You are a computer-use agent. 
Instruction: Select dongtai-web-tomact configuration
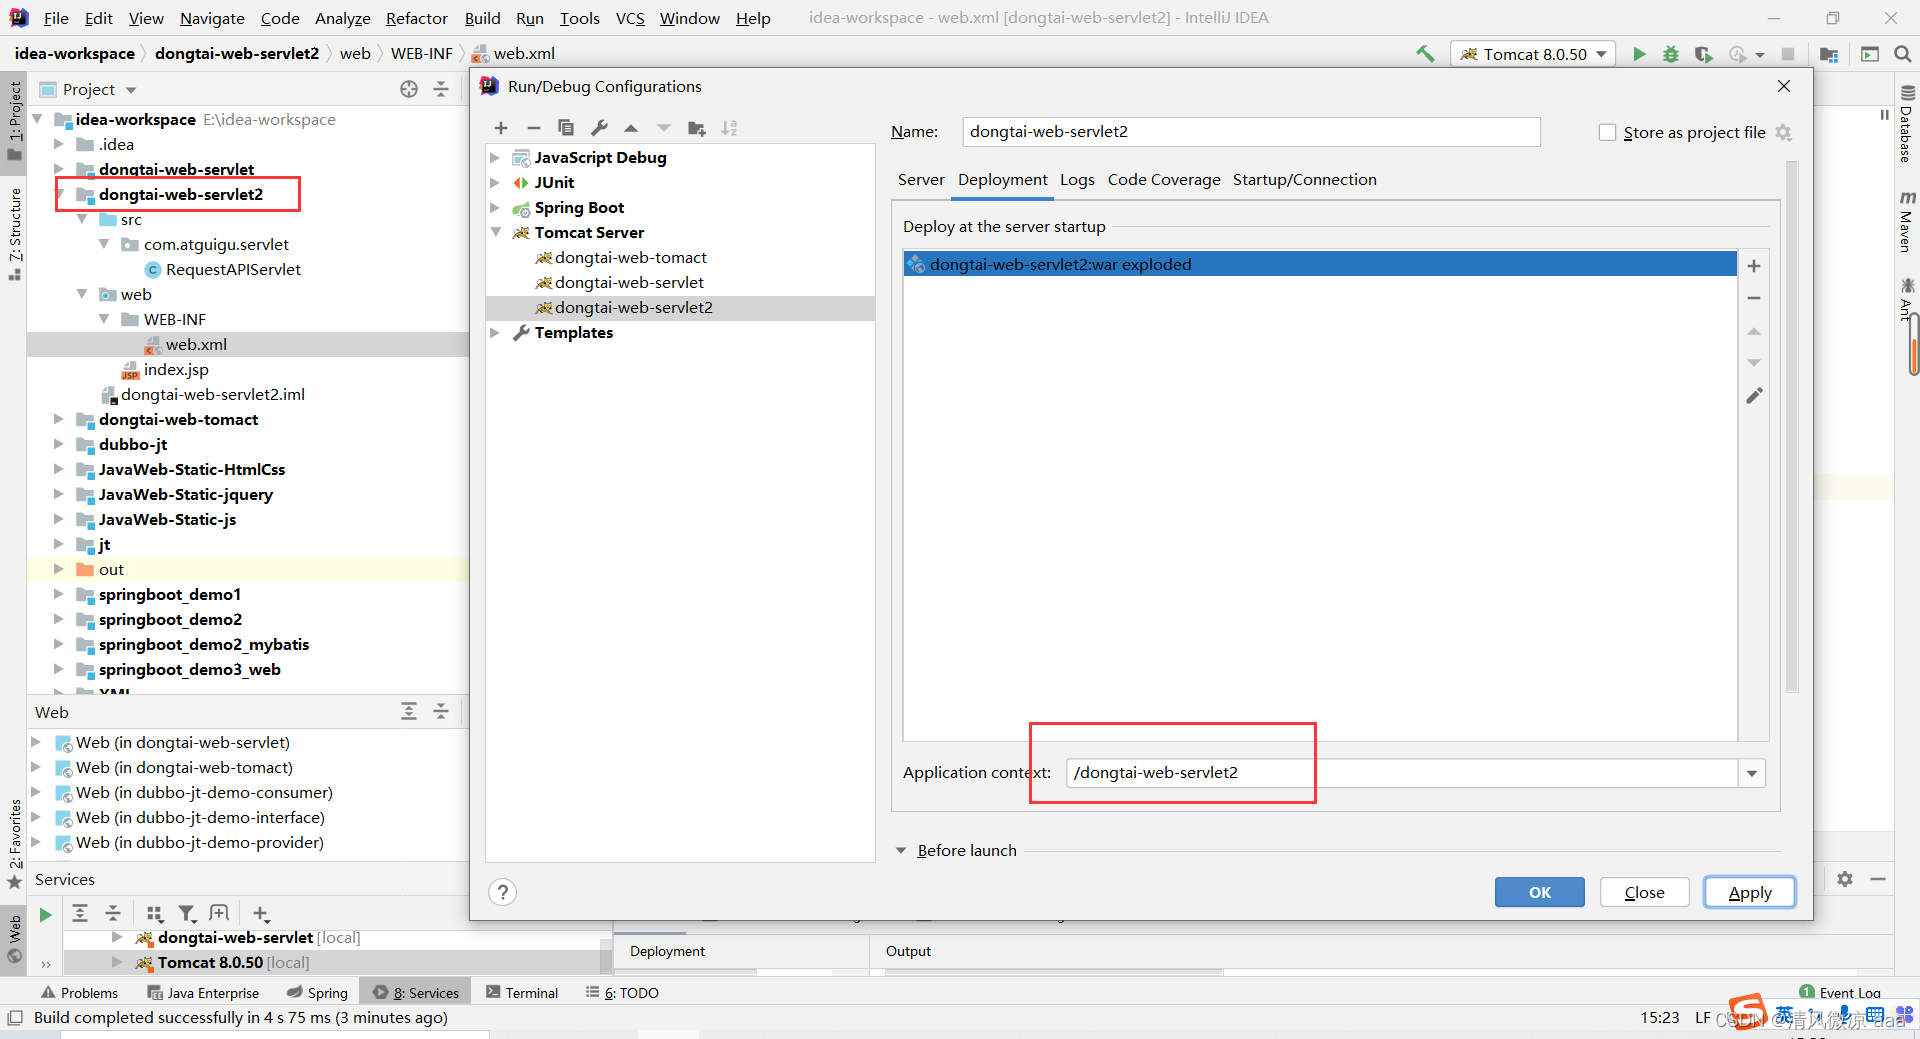tap(630, 257)
